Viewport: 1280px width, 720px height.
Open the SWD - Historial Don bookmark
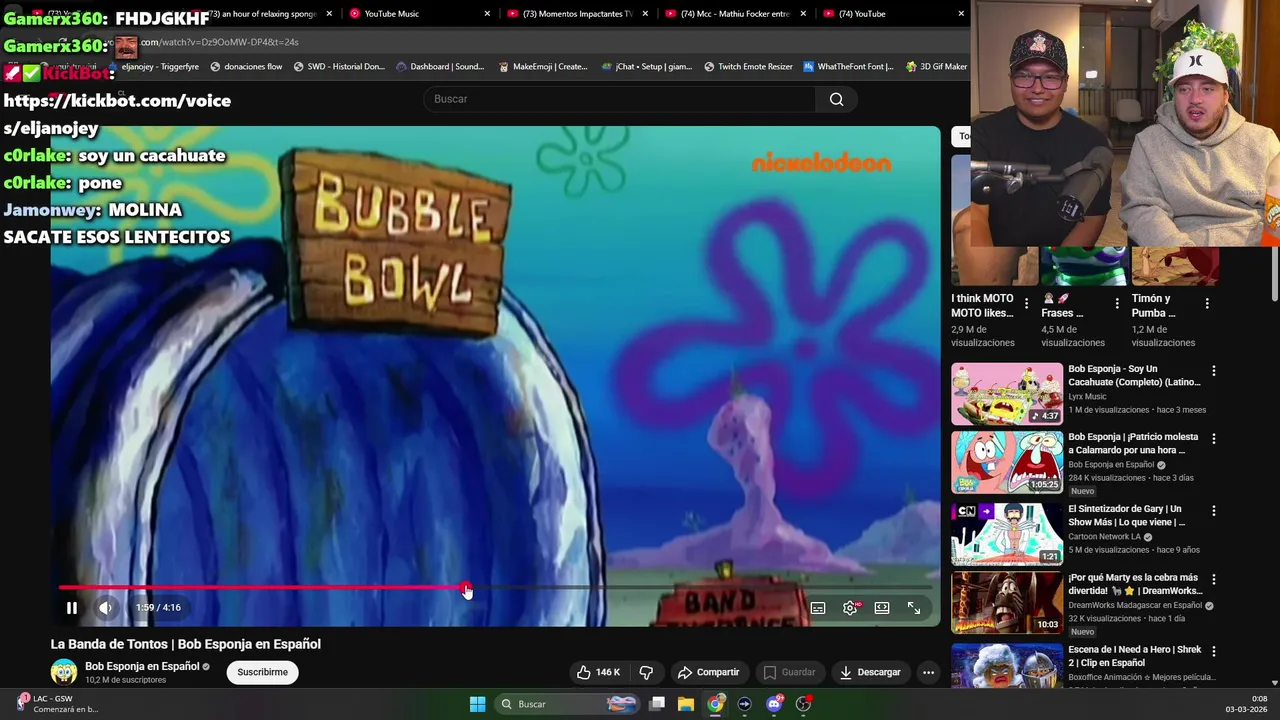(x=339, y=67)
